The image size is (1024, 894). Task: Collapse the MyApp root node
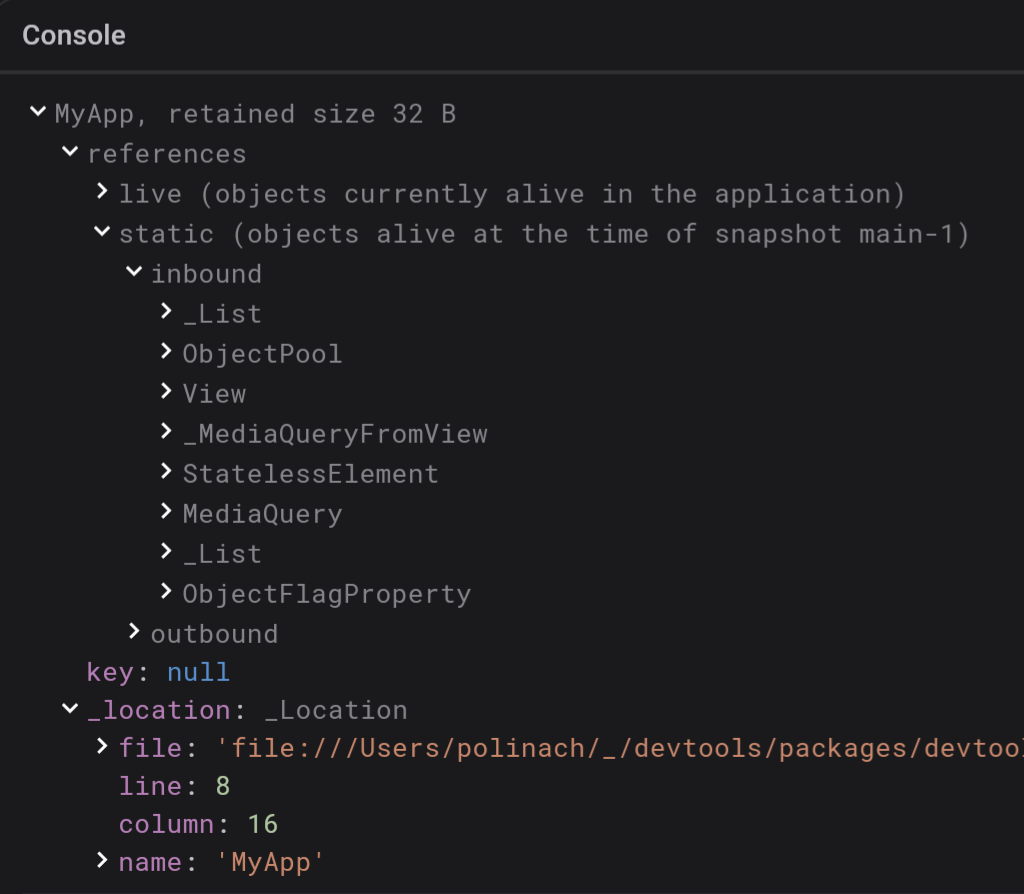37,113
